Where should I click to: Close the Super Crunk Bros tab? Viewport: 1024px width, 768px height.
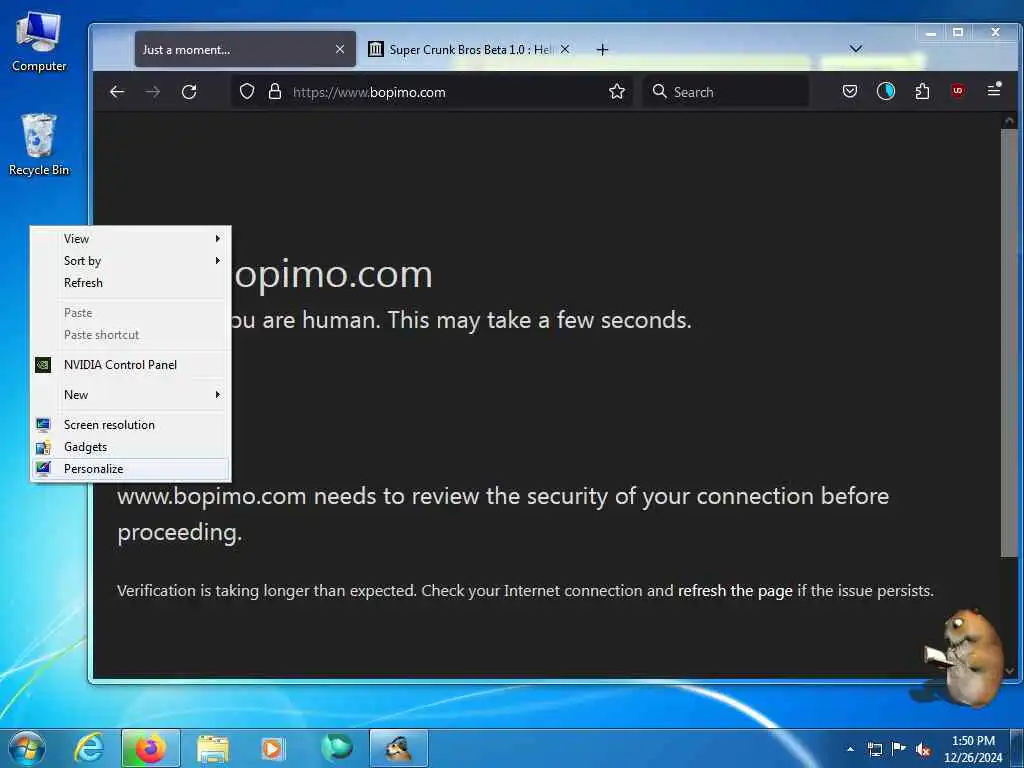[565, 50]
